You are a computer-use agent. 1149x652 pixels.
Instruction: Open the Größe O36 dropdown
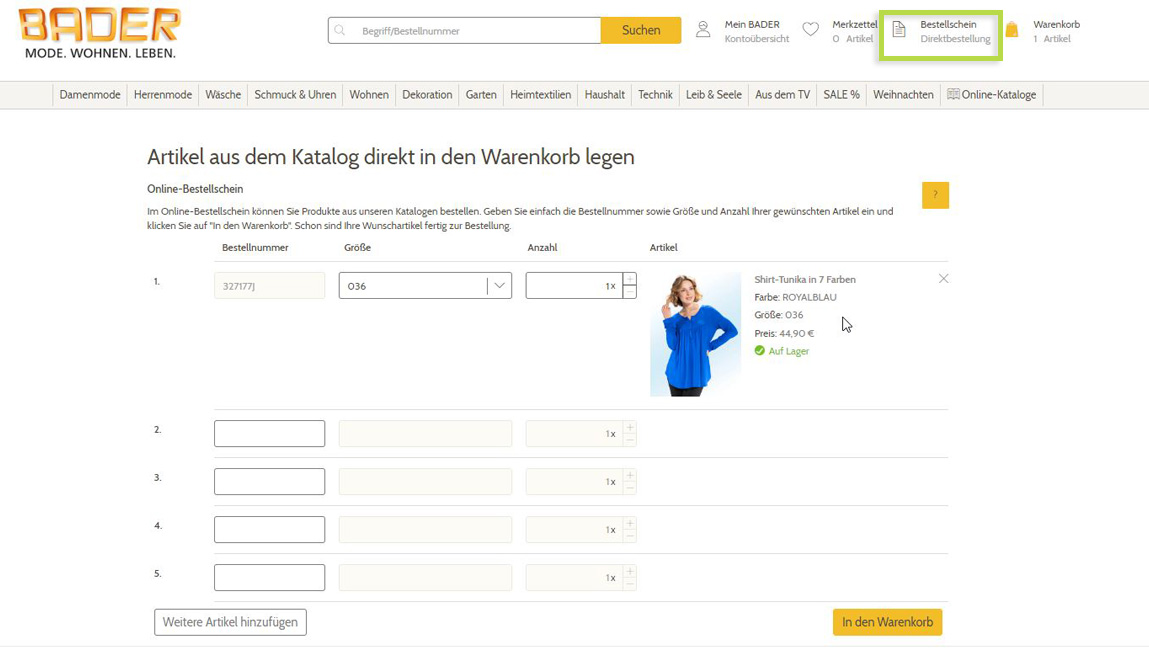499,286
